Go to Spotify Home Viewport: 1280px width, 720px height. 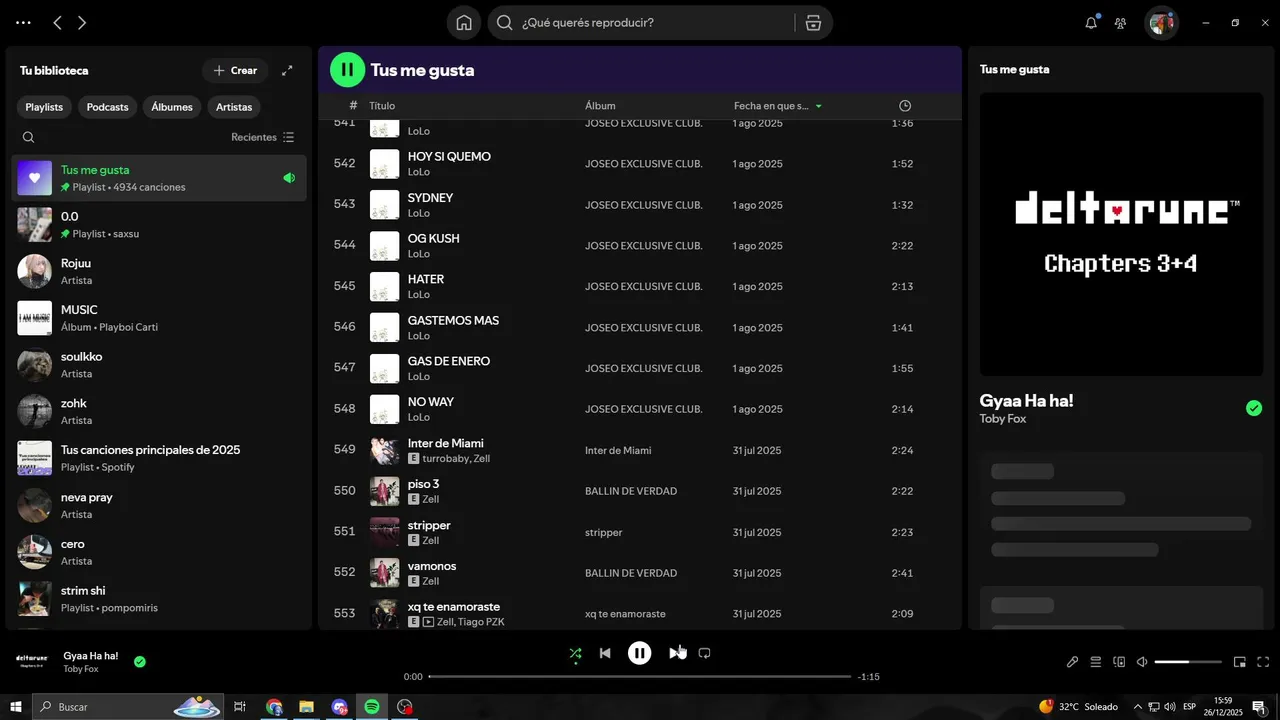pyautogui.click(x=464, y=22)
